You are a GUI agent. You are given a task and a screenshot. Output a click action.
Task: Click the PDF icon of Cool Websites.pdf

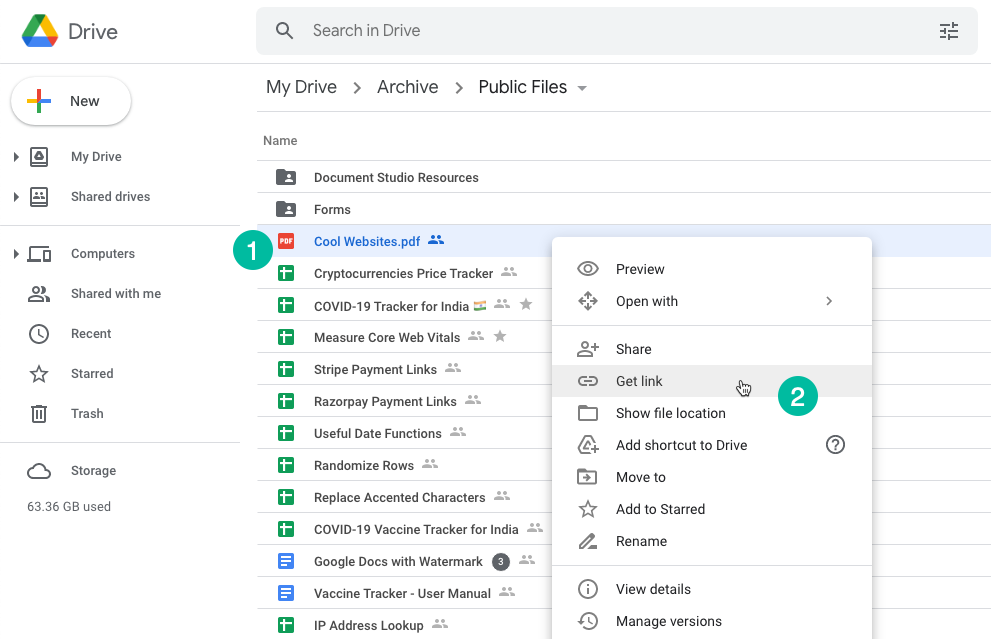[x=287, y=241]
